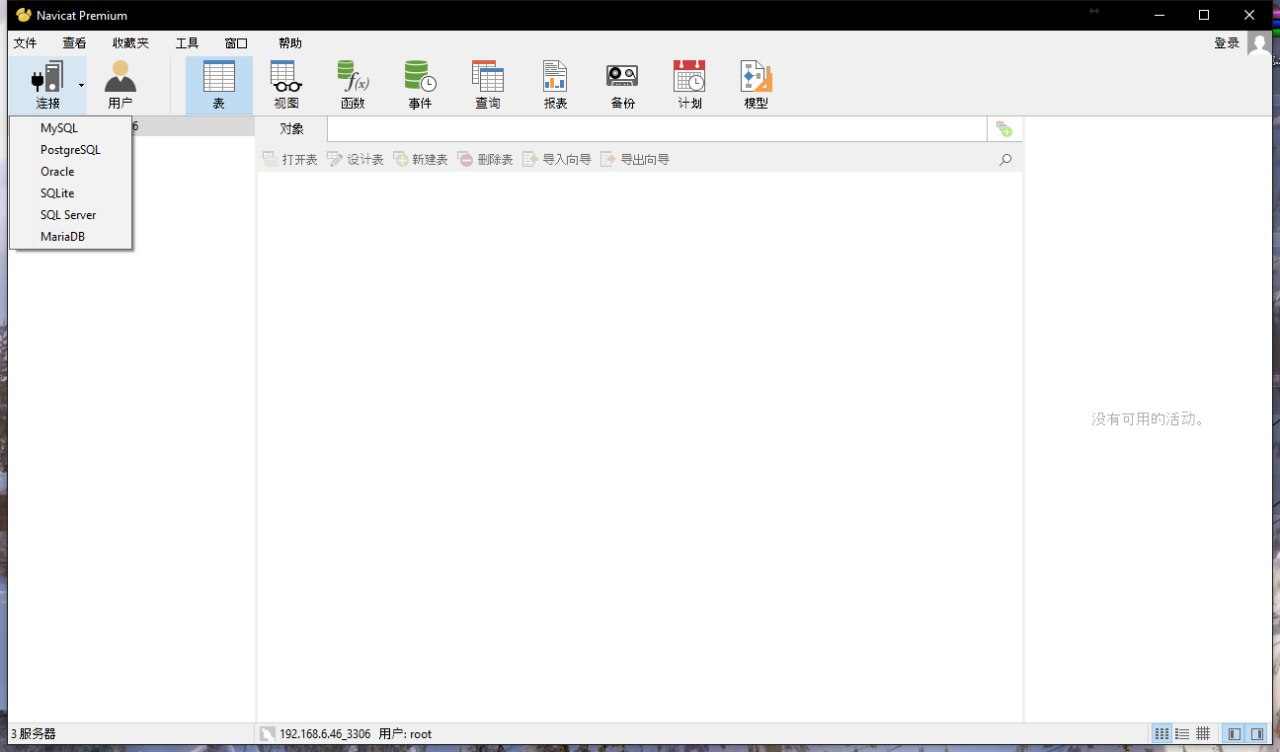
Task: Toggle the right information pane
Action: coord(1257,734)
